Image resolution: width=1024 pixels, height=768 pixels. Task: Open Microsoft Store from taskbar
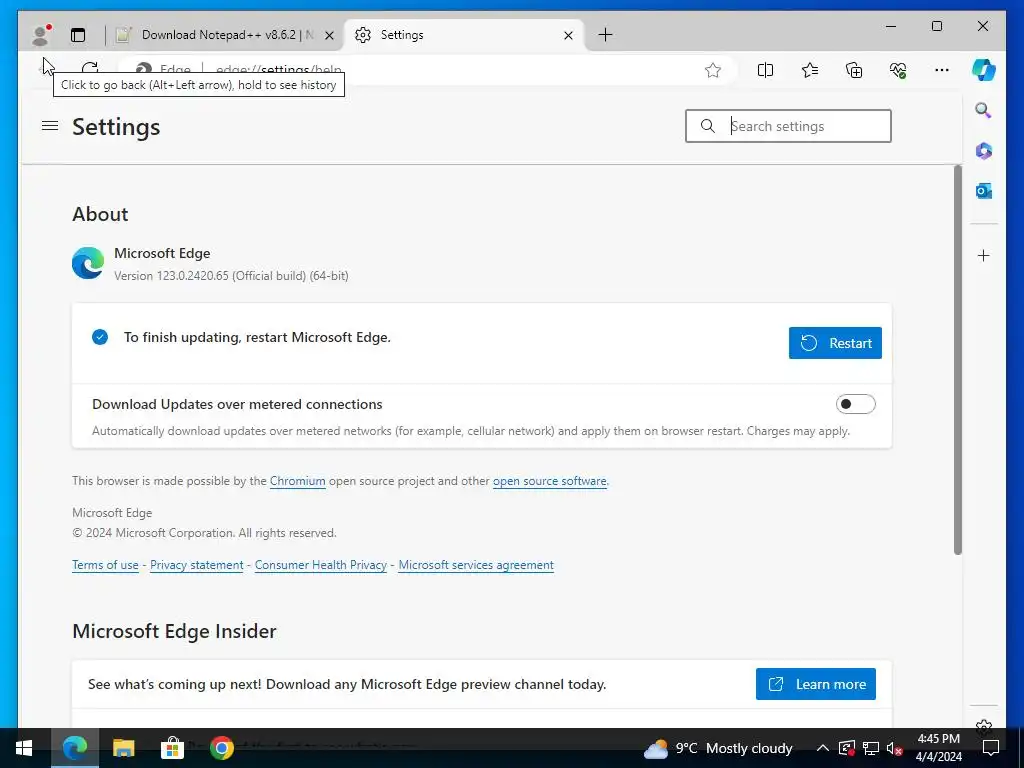point(172,748)
